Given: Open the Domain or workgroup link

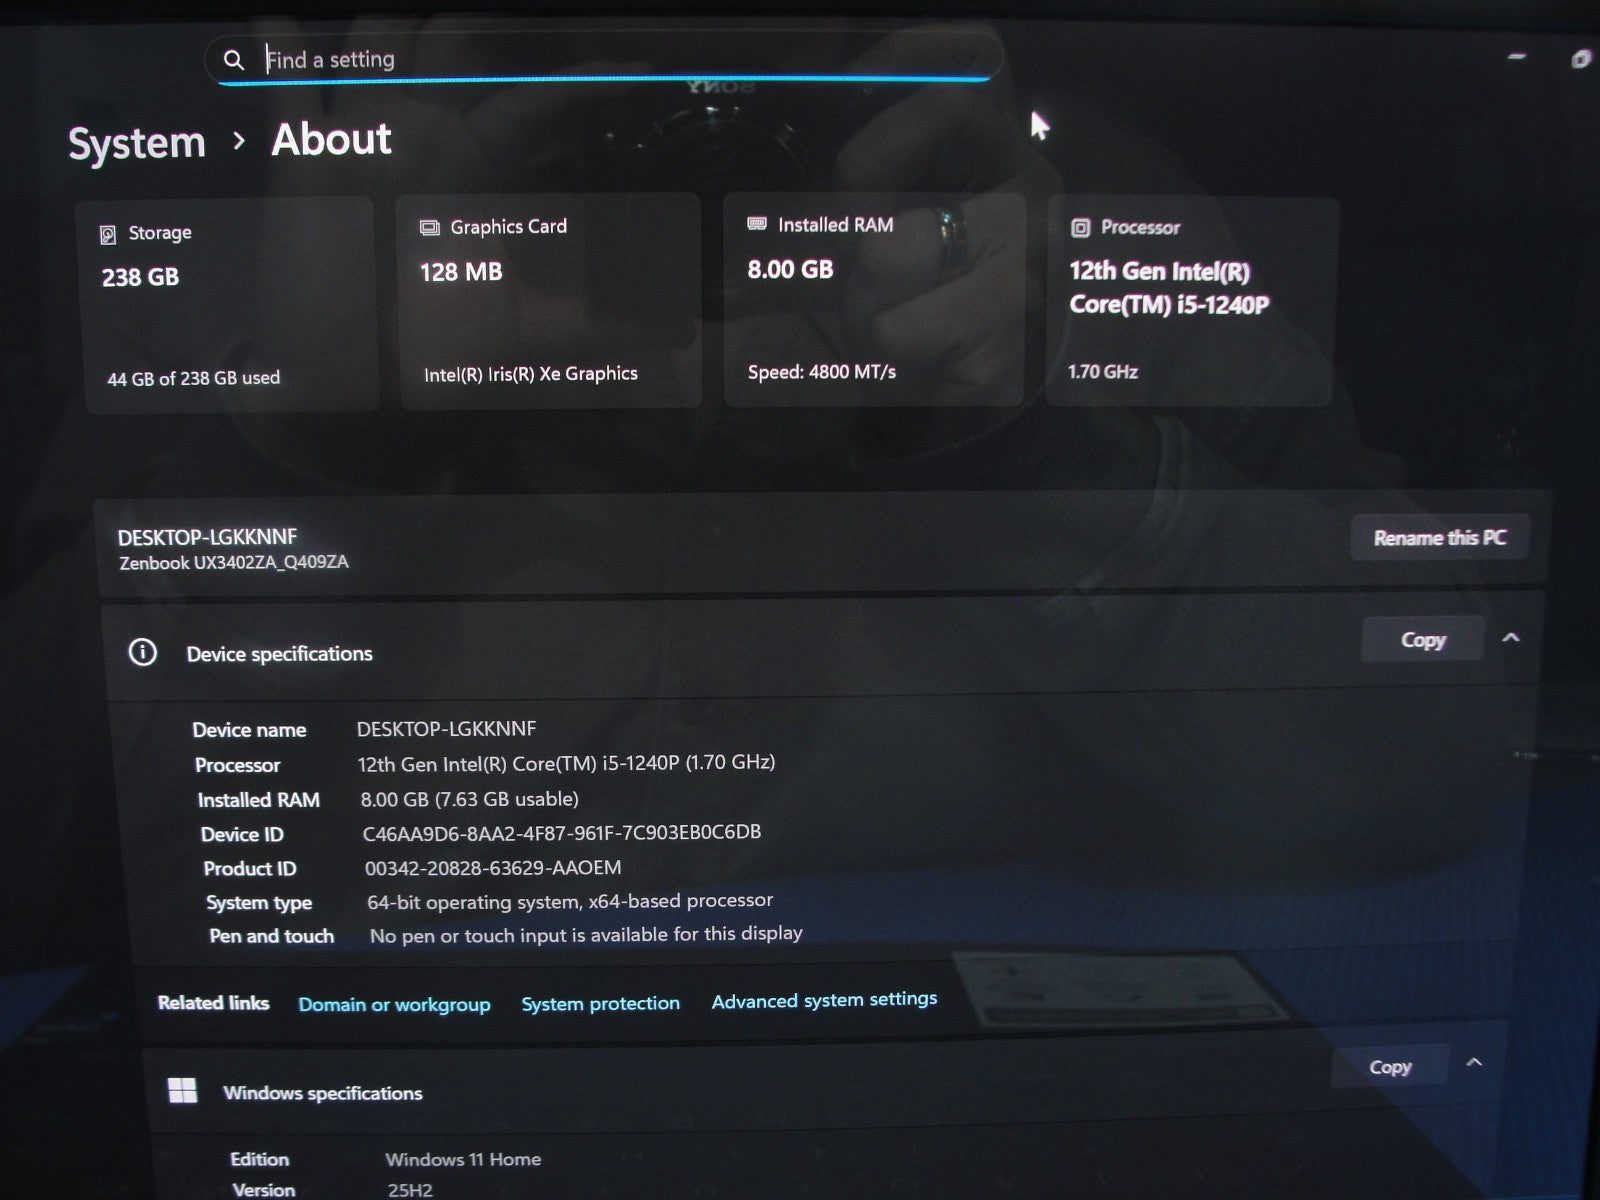Looking at the screenshot, I should tap(394, 1004).
